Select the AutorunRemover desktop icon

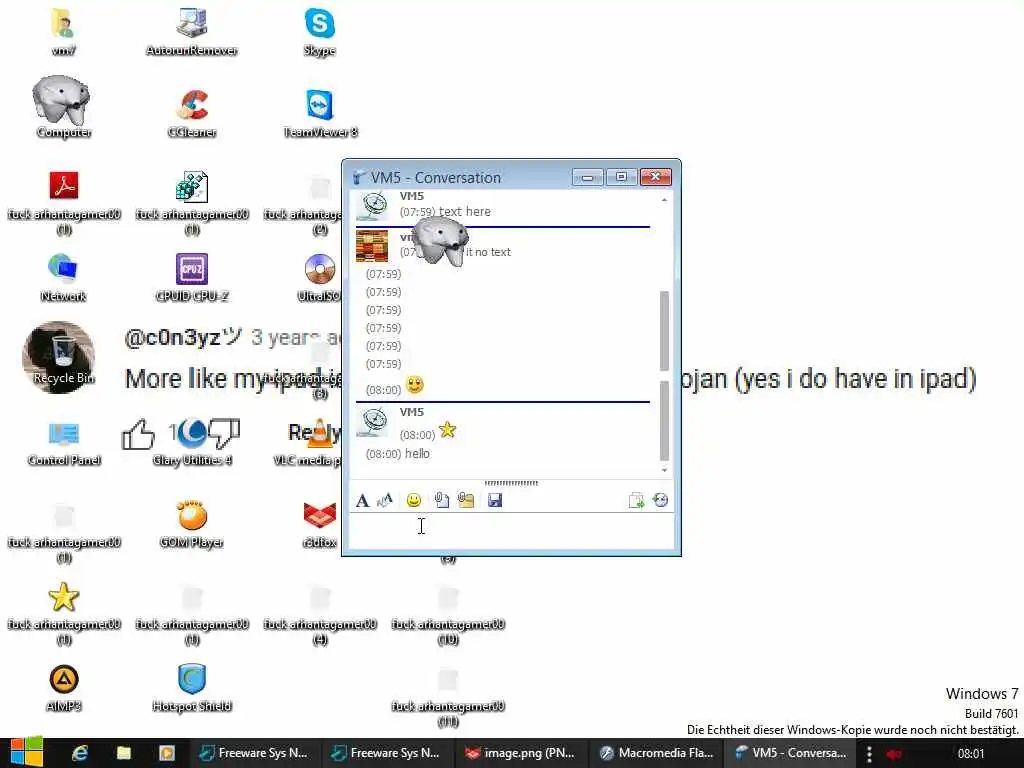tap(191, 31)
